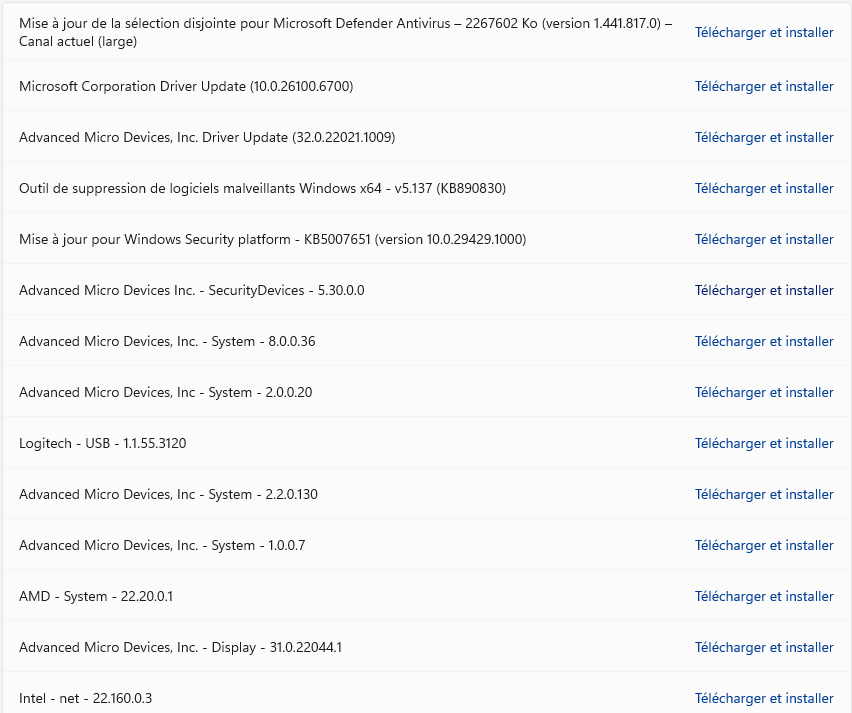Download and install AMD System 2.0.0.20
This screenshot has height=713, width=852.
pos(764,392)
